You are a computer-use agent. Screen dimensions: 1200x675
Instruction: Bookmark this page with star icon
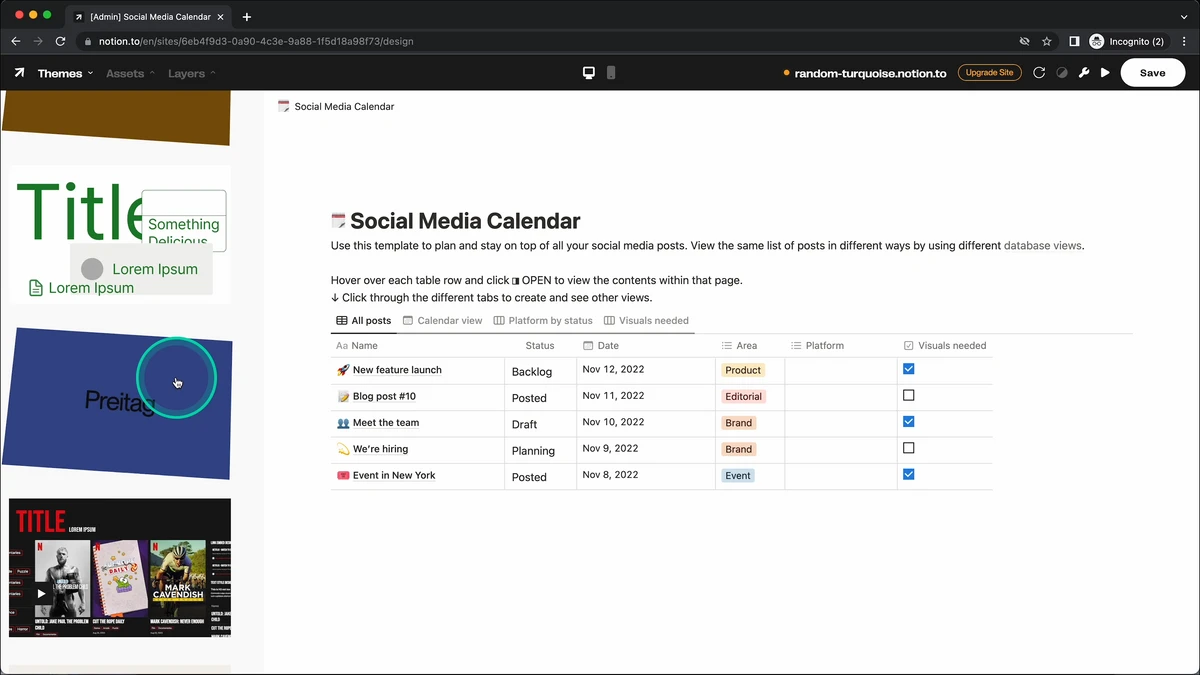click(x=1047, y=41)
